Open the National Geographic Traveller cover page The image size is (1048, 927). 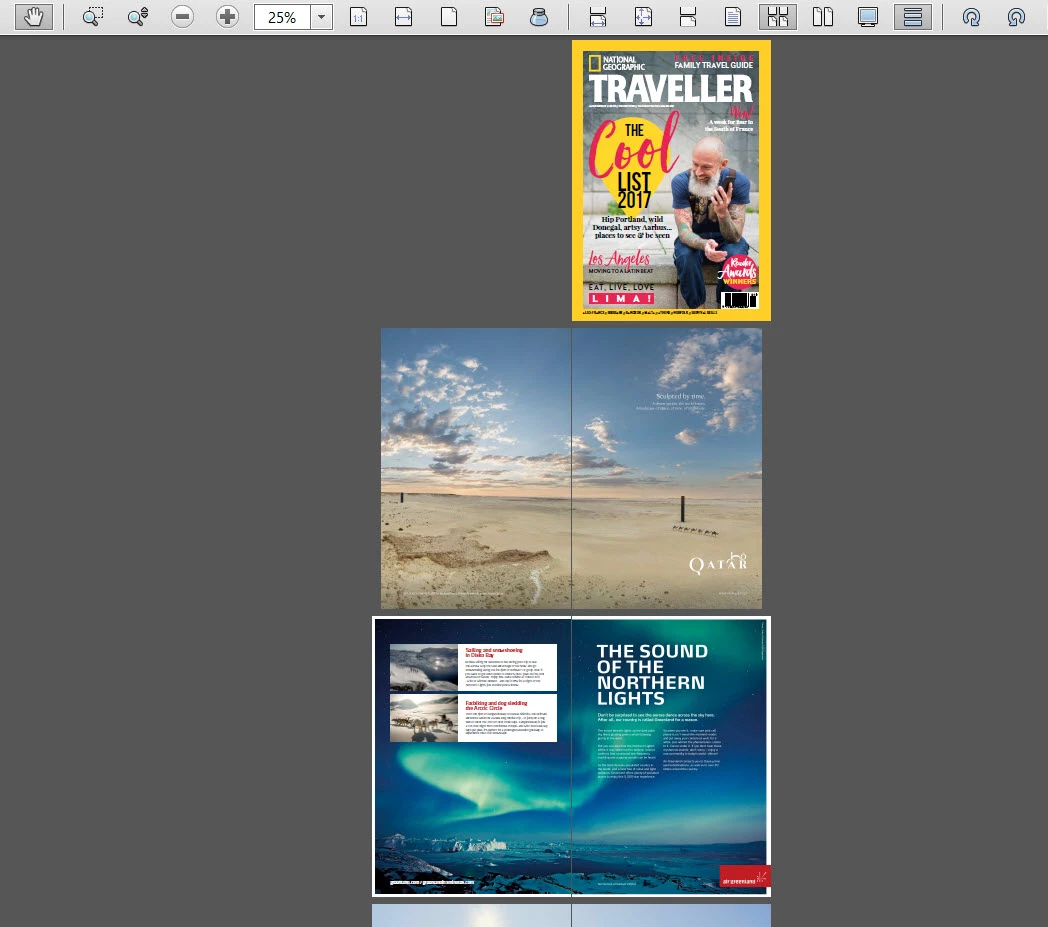[671, 180]
